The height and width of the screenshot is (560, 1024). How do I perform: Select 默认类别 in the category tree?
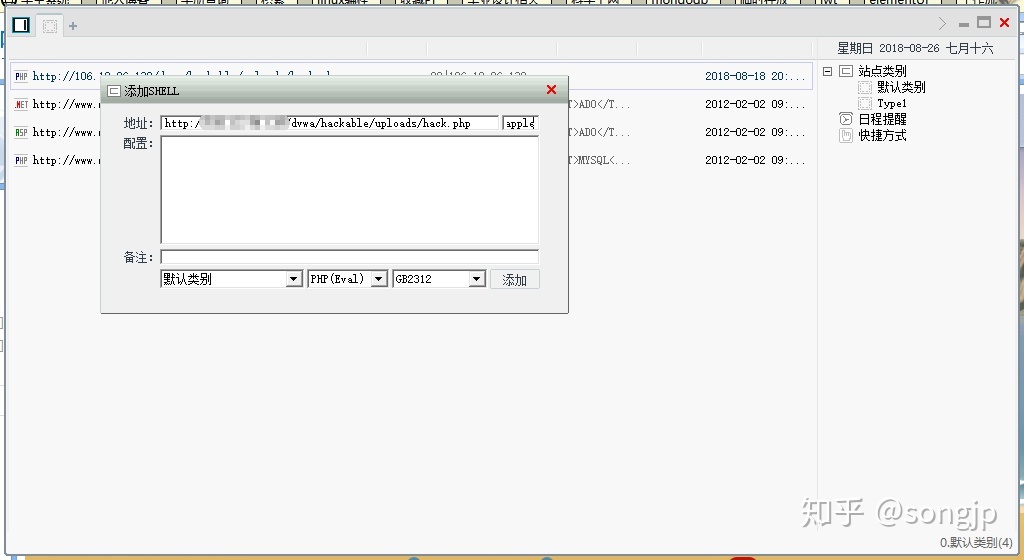click(900, 87)
